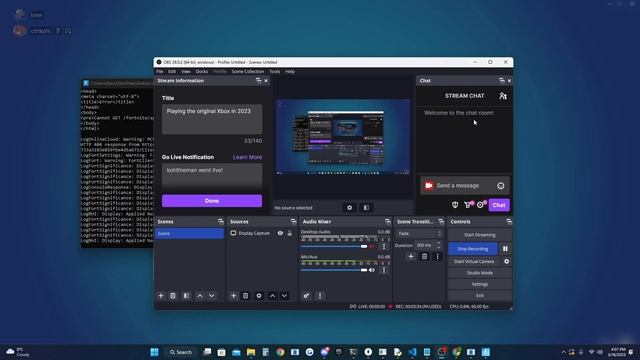Undock the Scenes panel
Image resolution: width=640 pixels, height=360 pixels.
pyautogui.click(x=221, y=222)
